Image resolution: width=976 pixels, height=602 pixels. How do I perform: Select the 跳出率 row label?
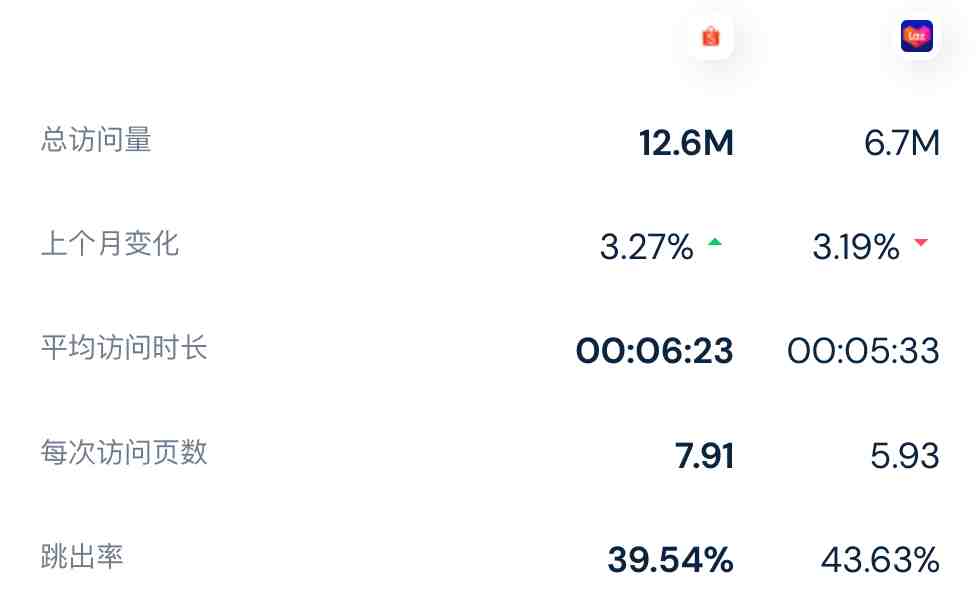pos(82,556)
